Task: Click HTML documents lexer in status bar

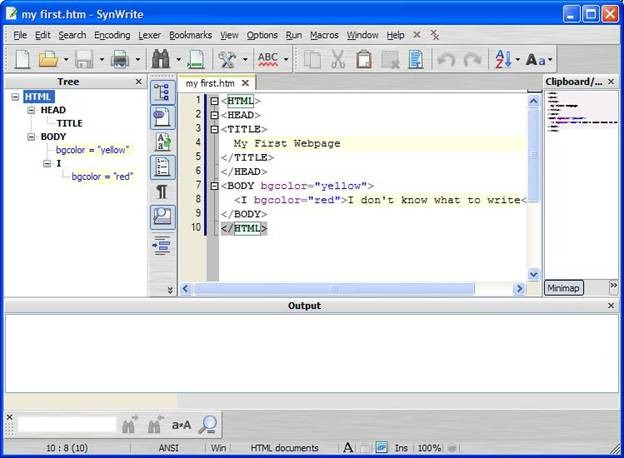Action: (284, 448)
